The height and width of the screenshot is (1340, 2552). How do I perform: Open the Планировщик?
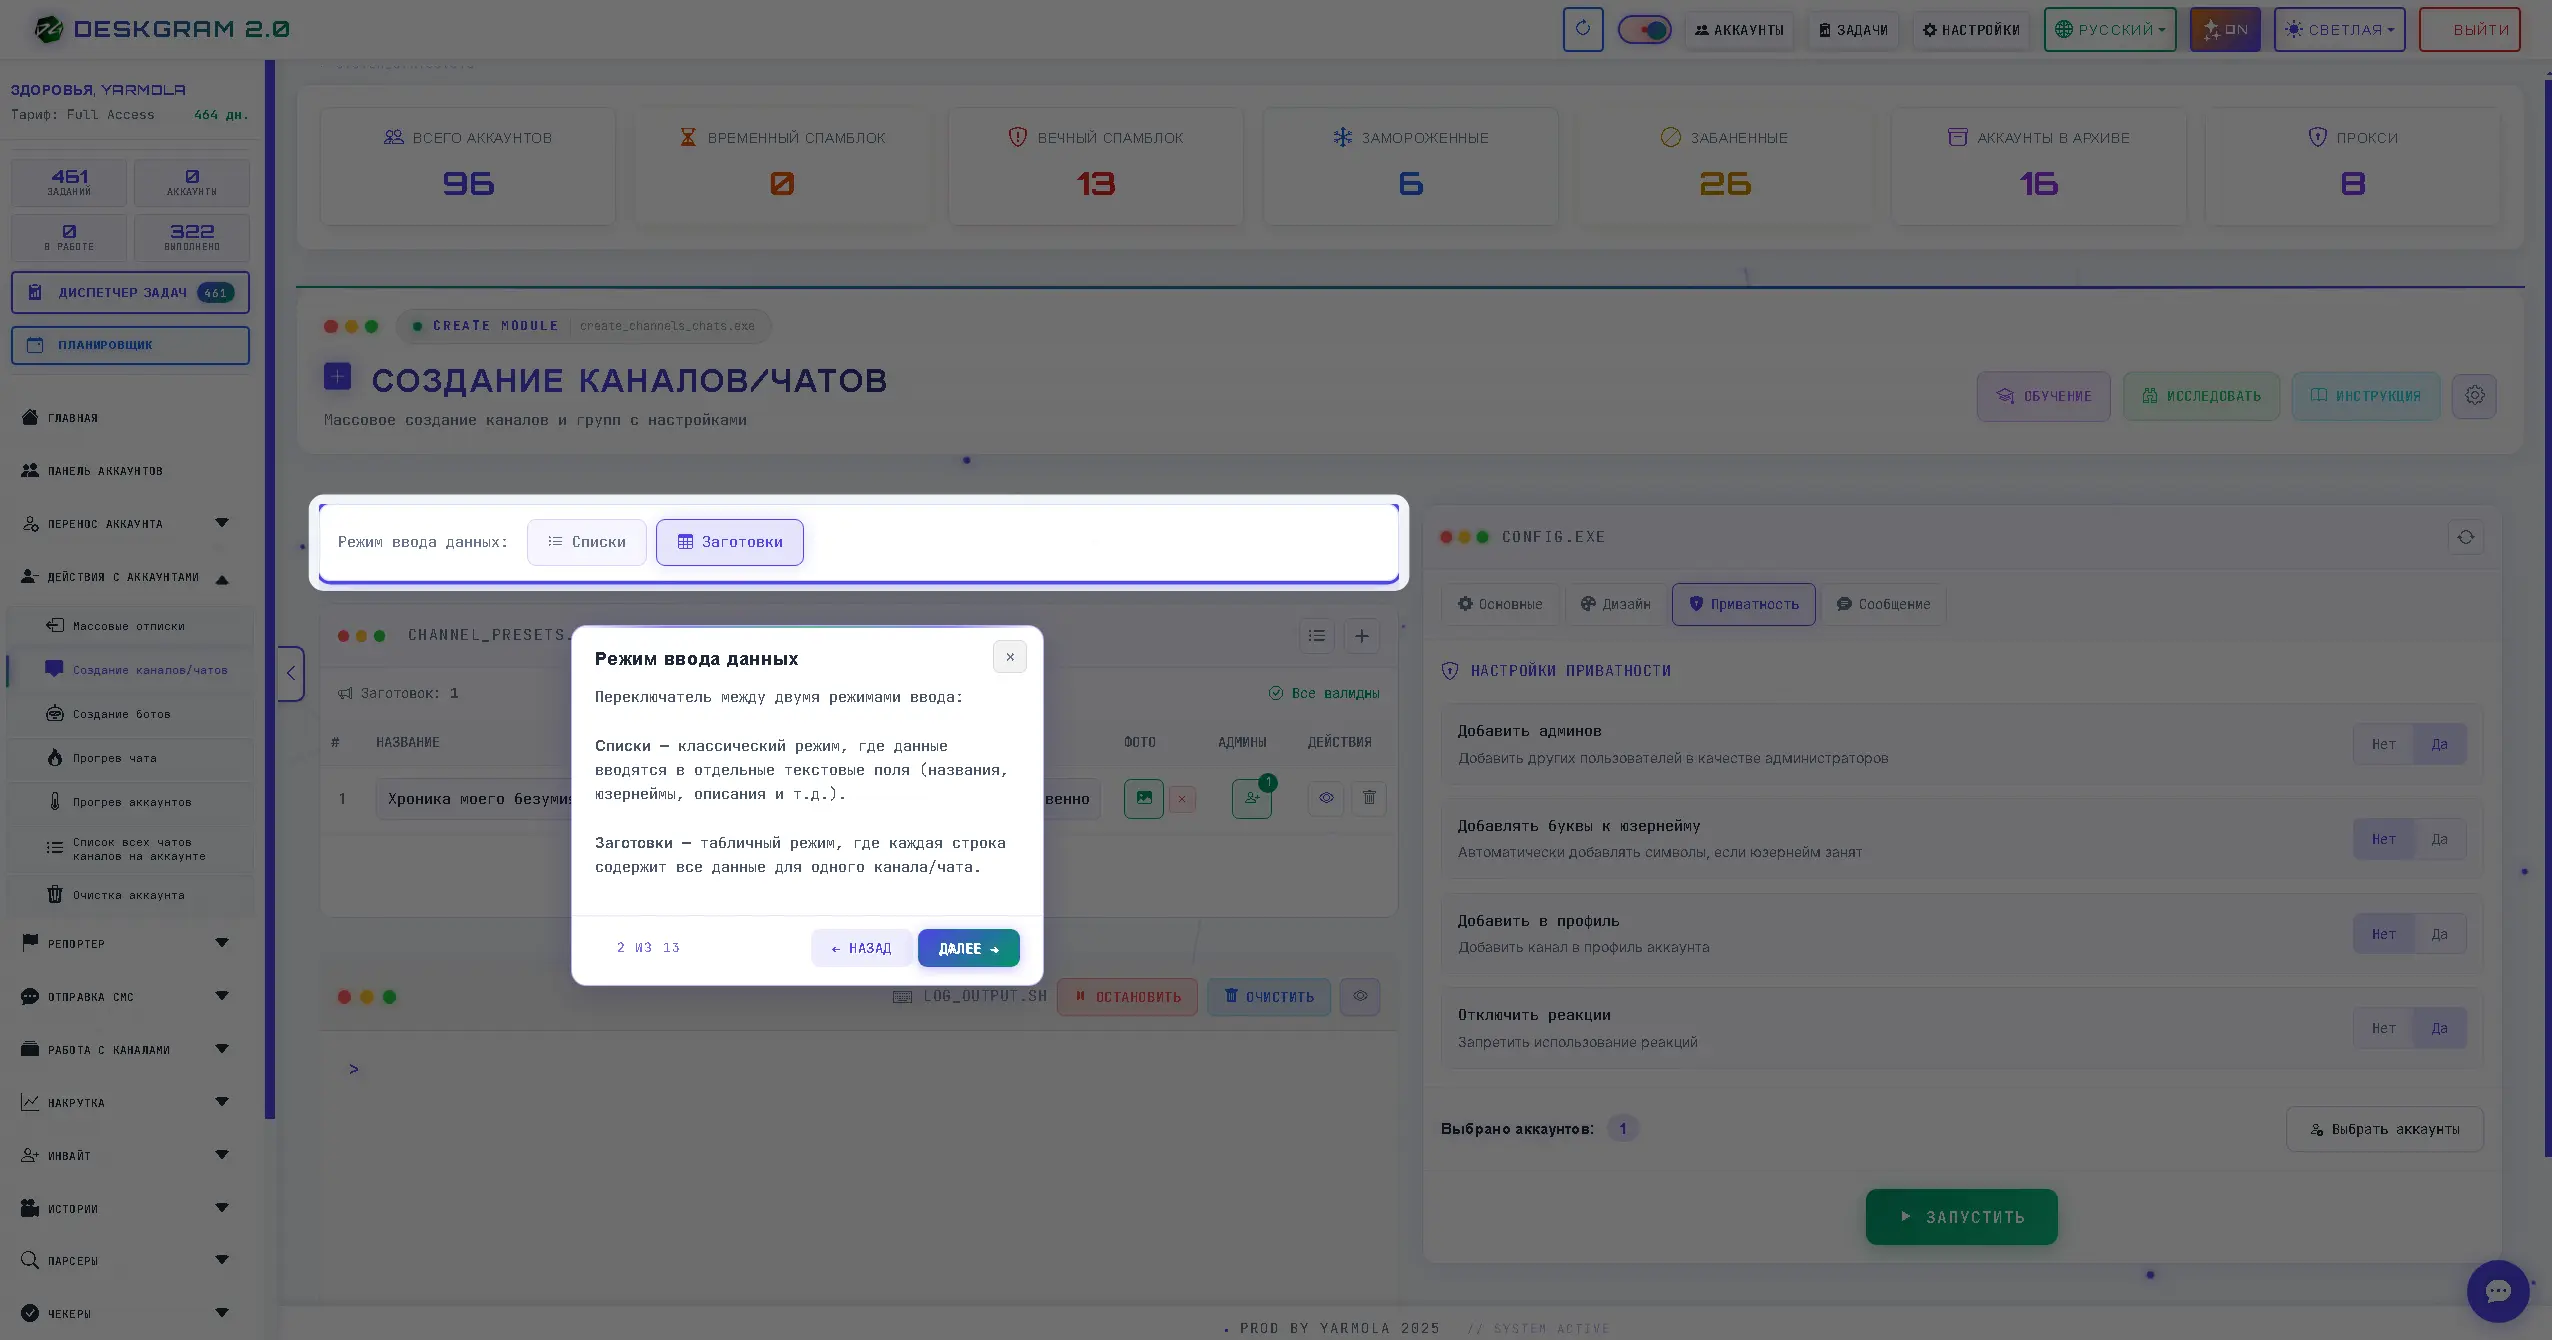click(130, 345)
